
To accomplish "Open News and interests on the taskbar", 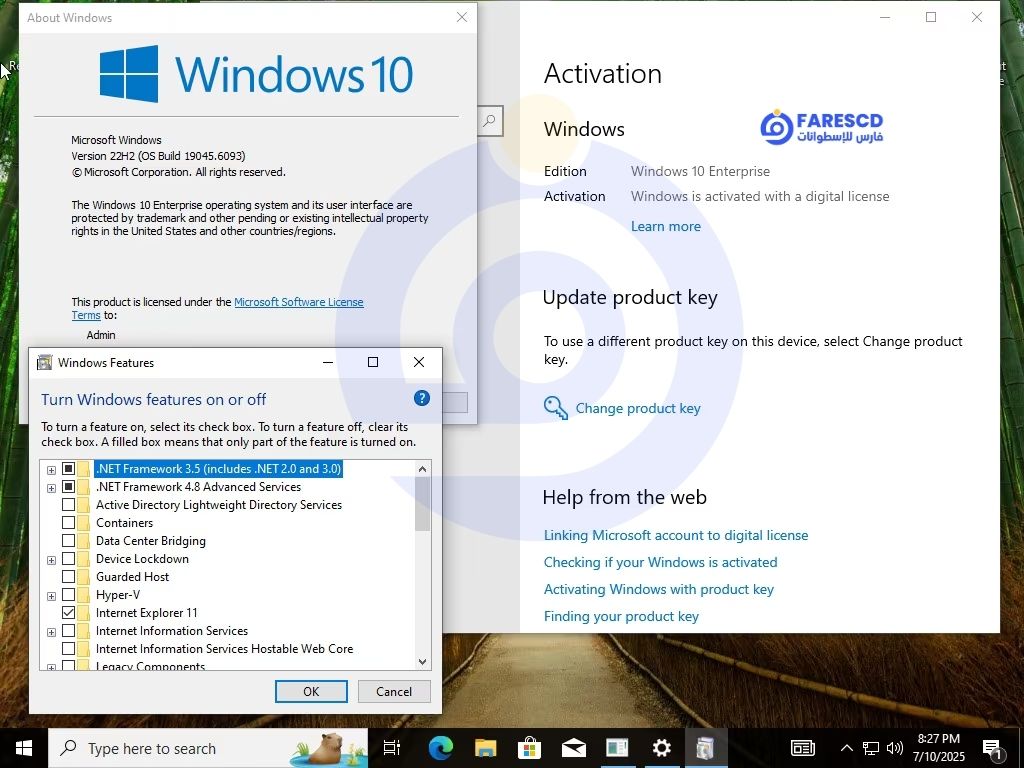I will pos(803,748).
